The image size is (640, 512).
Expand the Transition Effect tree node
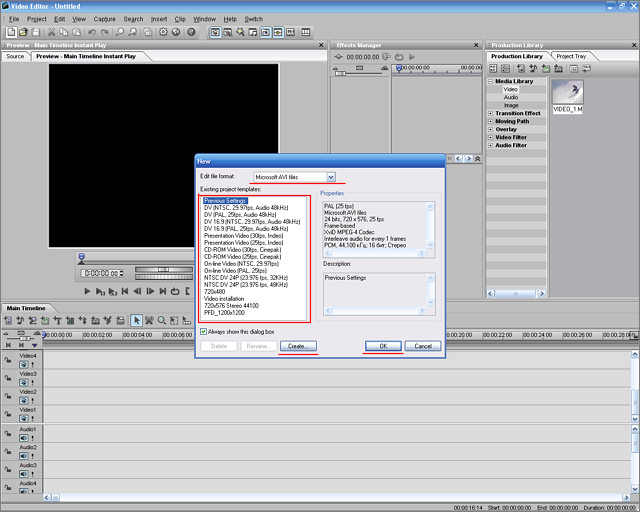pos(491,113)
